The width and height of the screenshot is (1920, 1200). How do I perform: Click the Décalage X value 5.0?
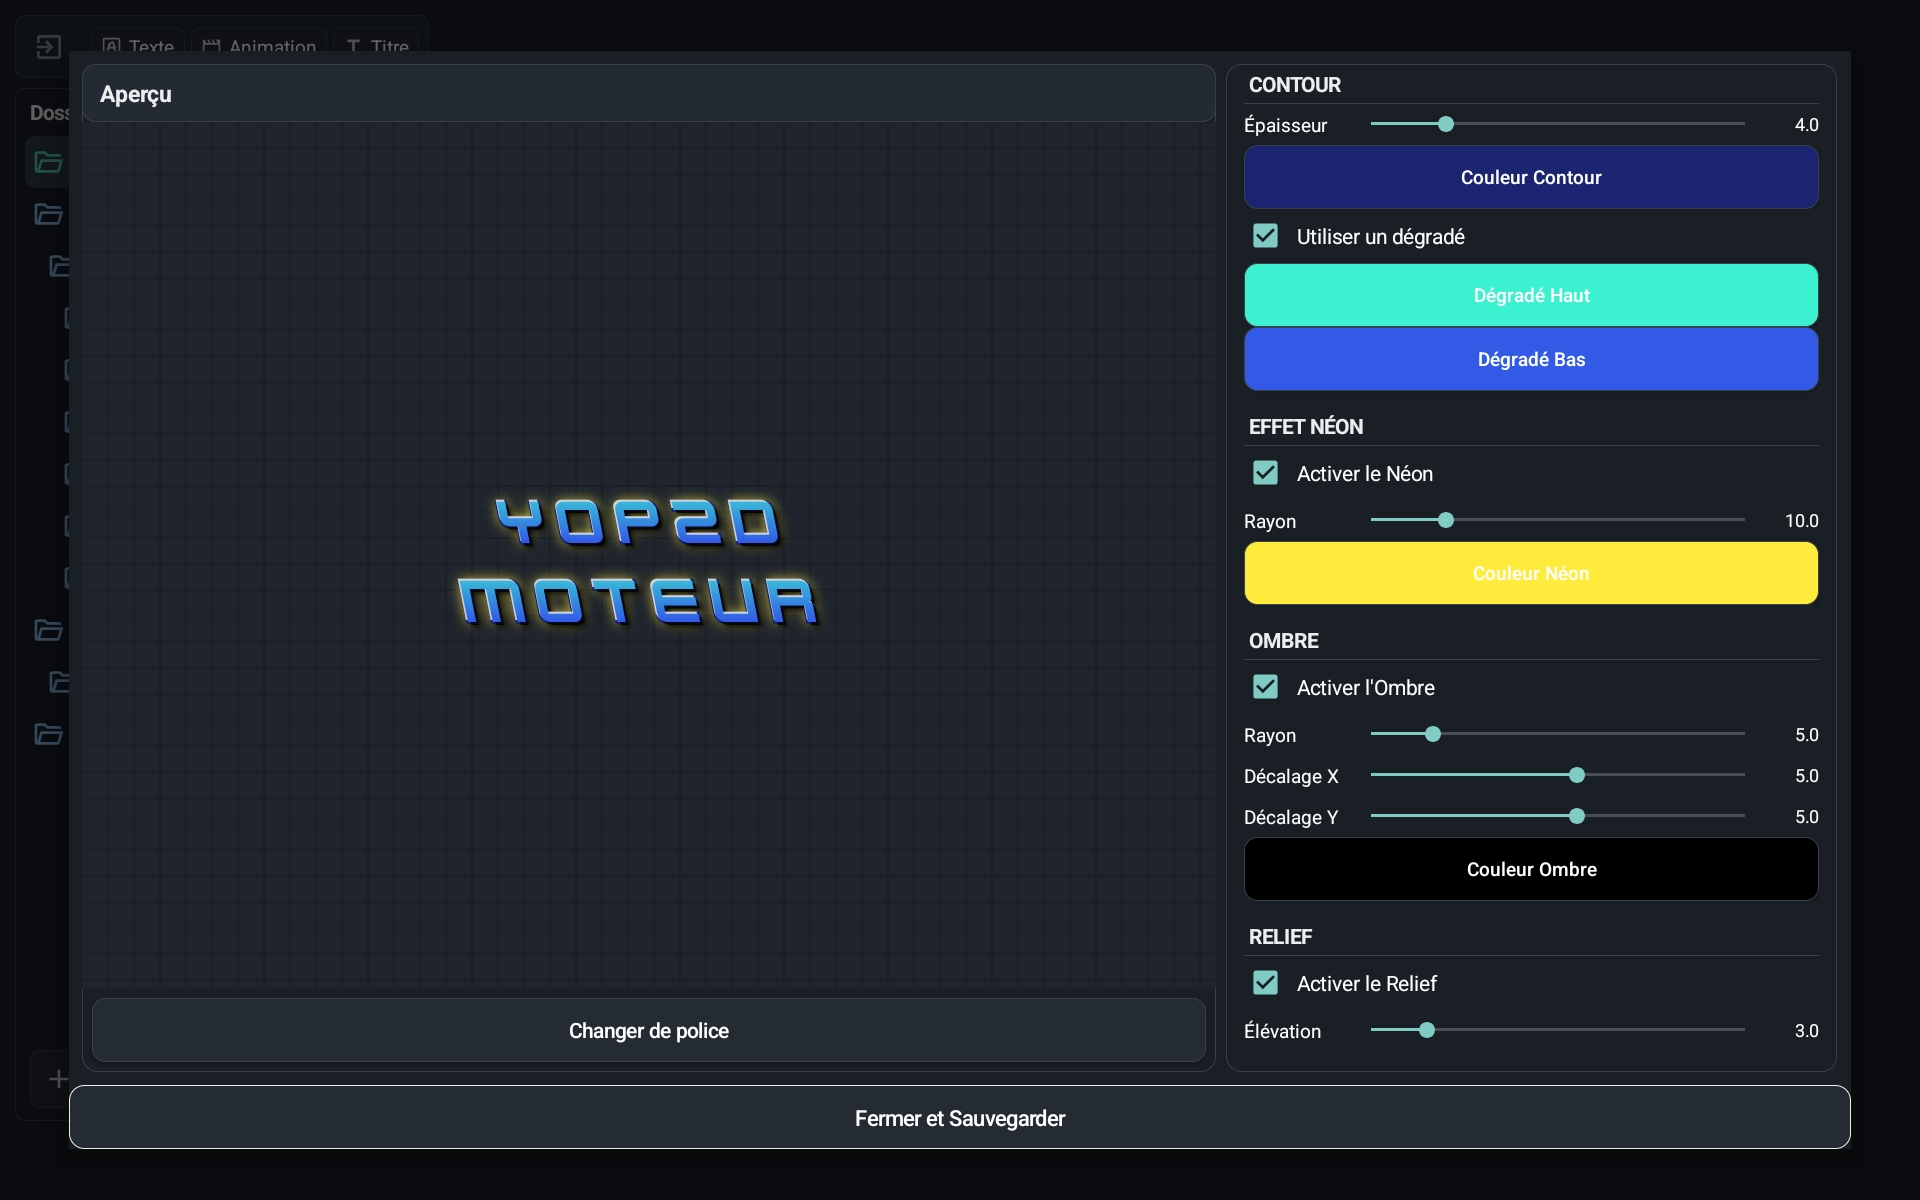tap(1806, 776)
